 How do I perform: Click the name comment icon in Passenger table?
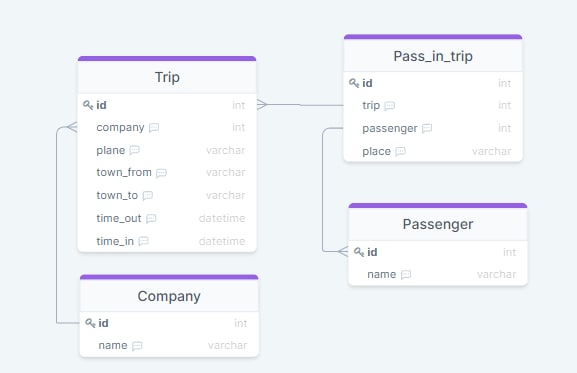pyautogui.click(x=406, y=274)
